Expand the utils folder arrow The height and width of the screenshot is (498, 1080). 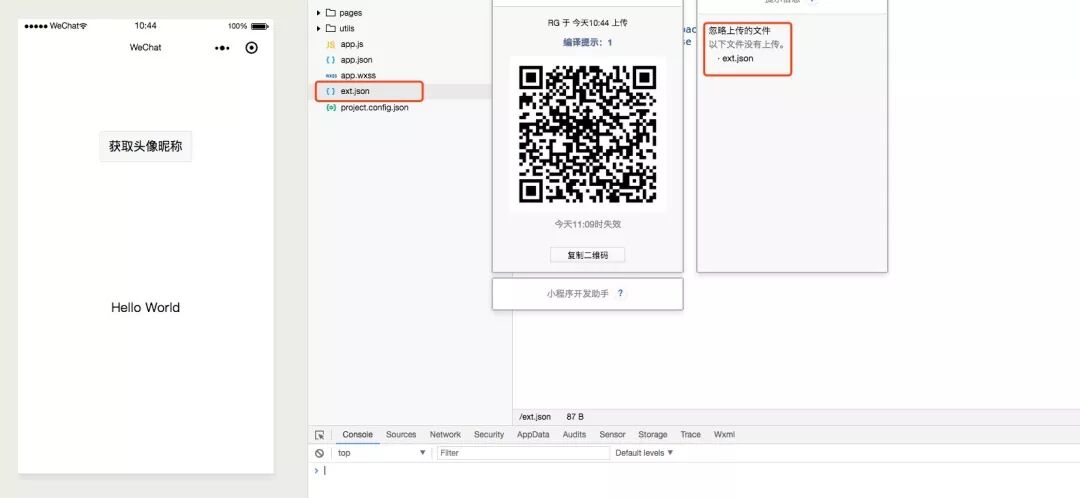tap(318, 28)
